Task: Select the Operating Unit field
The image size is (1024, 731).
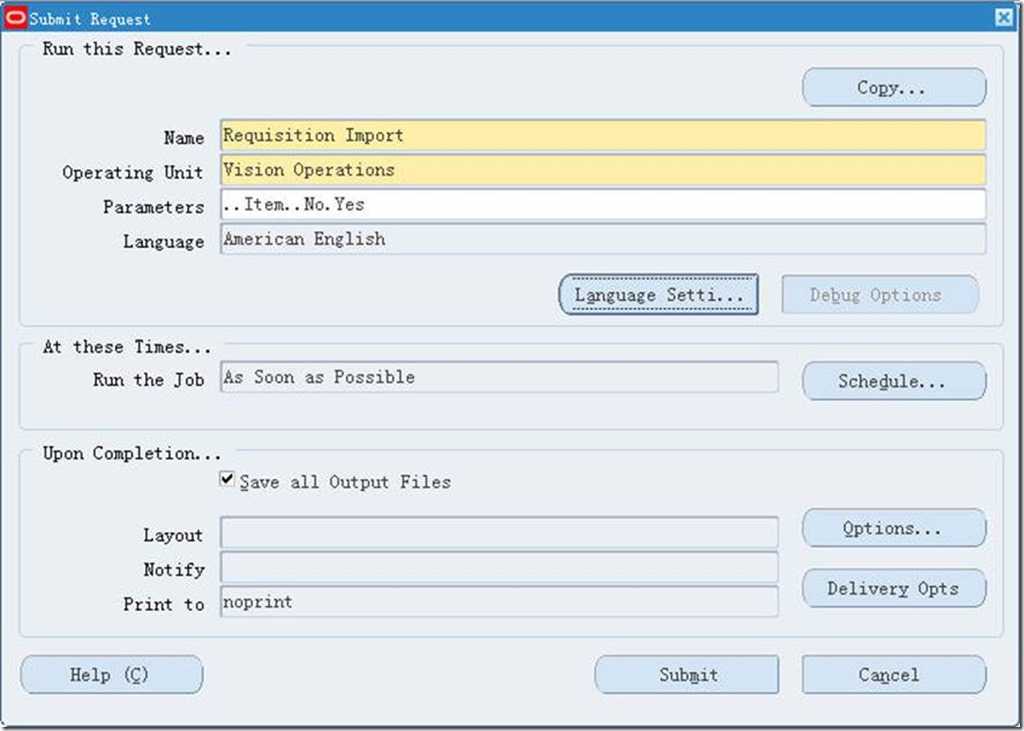Action: click(x=603, y=170)
